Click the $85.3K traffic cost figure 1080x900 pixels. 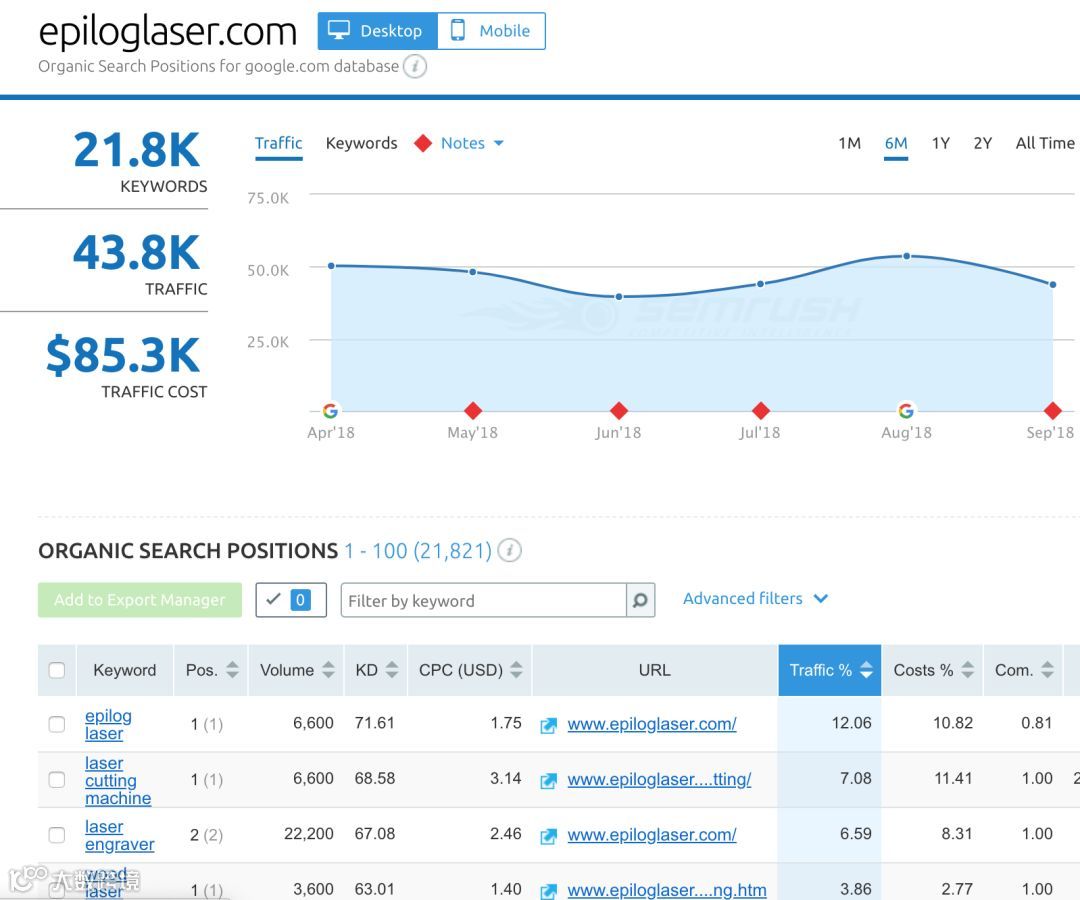123,355
